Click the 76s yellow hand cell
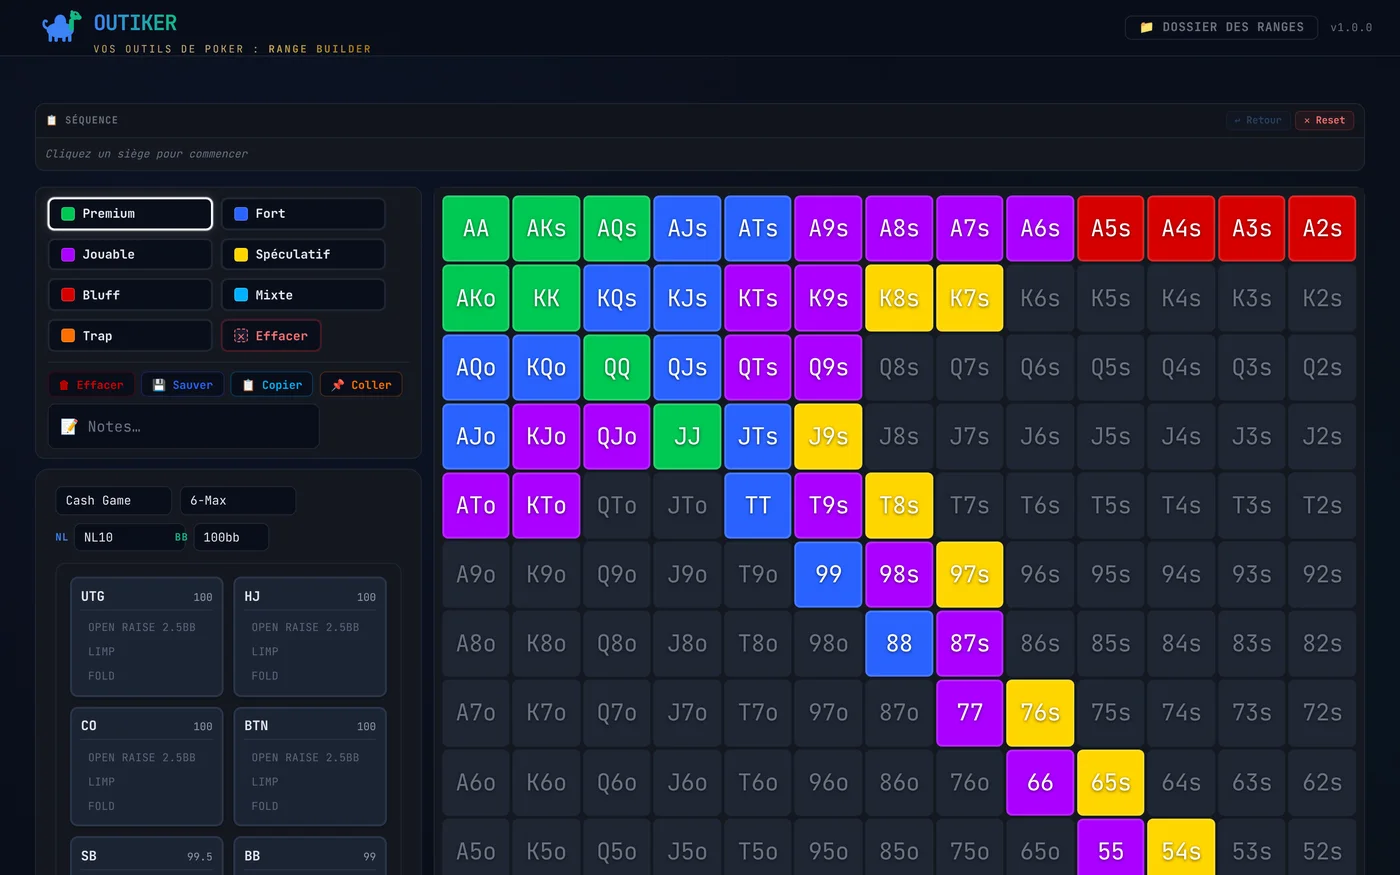The height and width of the screenshot is (875, 1400). [1040, 712]
